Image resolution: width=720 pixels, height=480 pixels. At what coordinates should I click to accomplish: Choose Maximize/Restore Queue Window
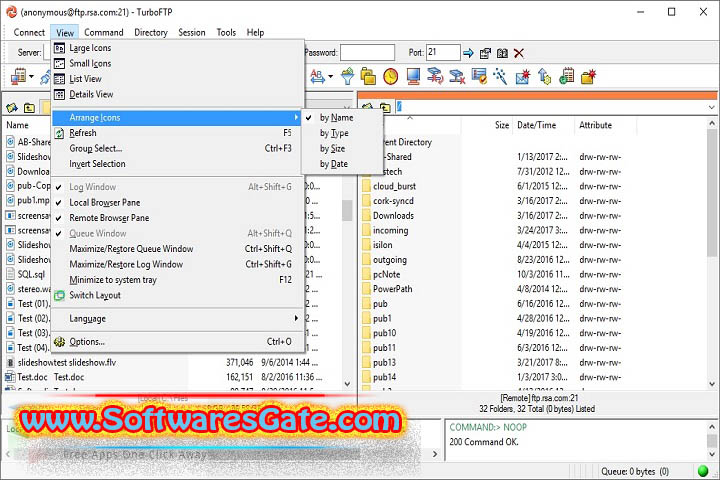point(177,249)
